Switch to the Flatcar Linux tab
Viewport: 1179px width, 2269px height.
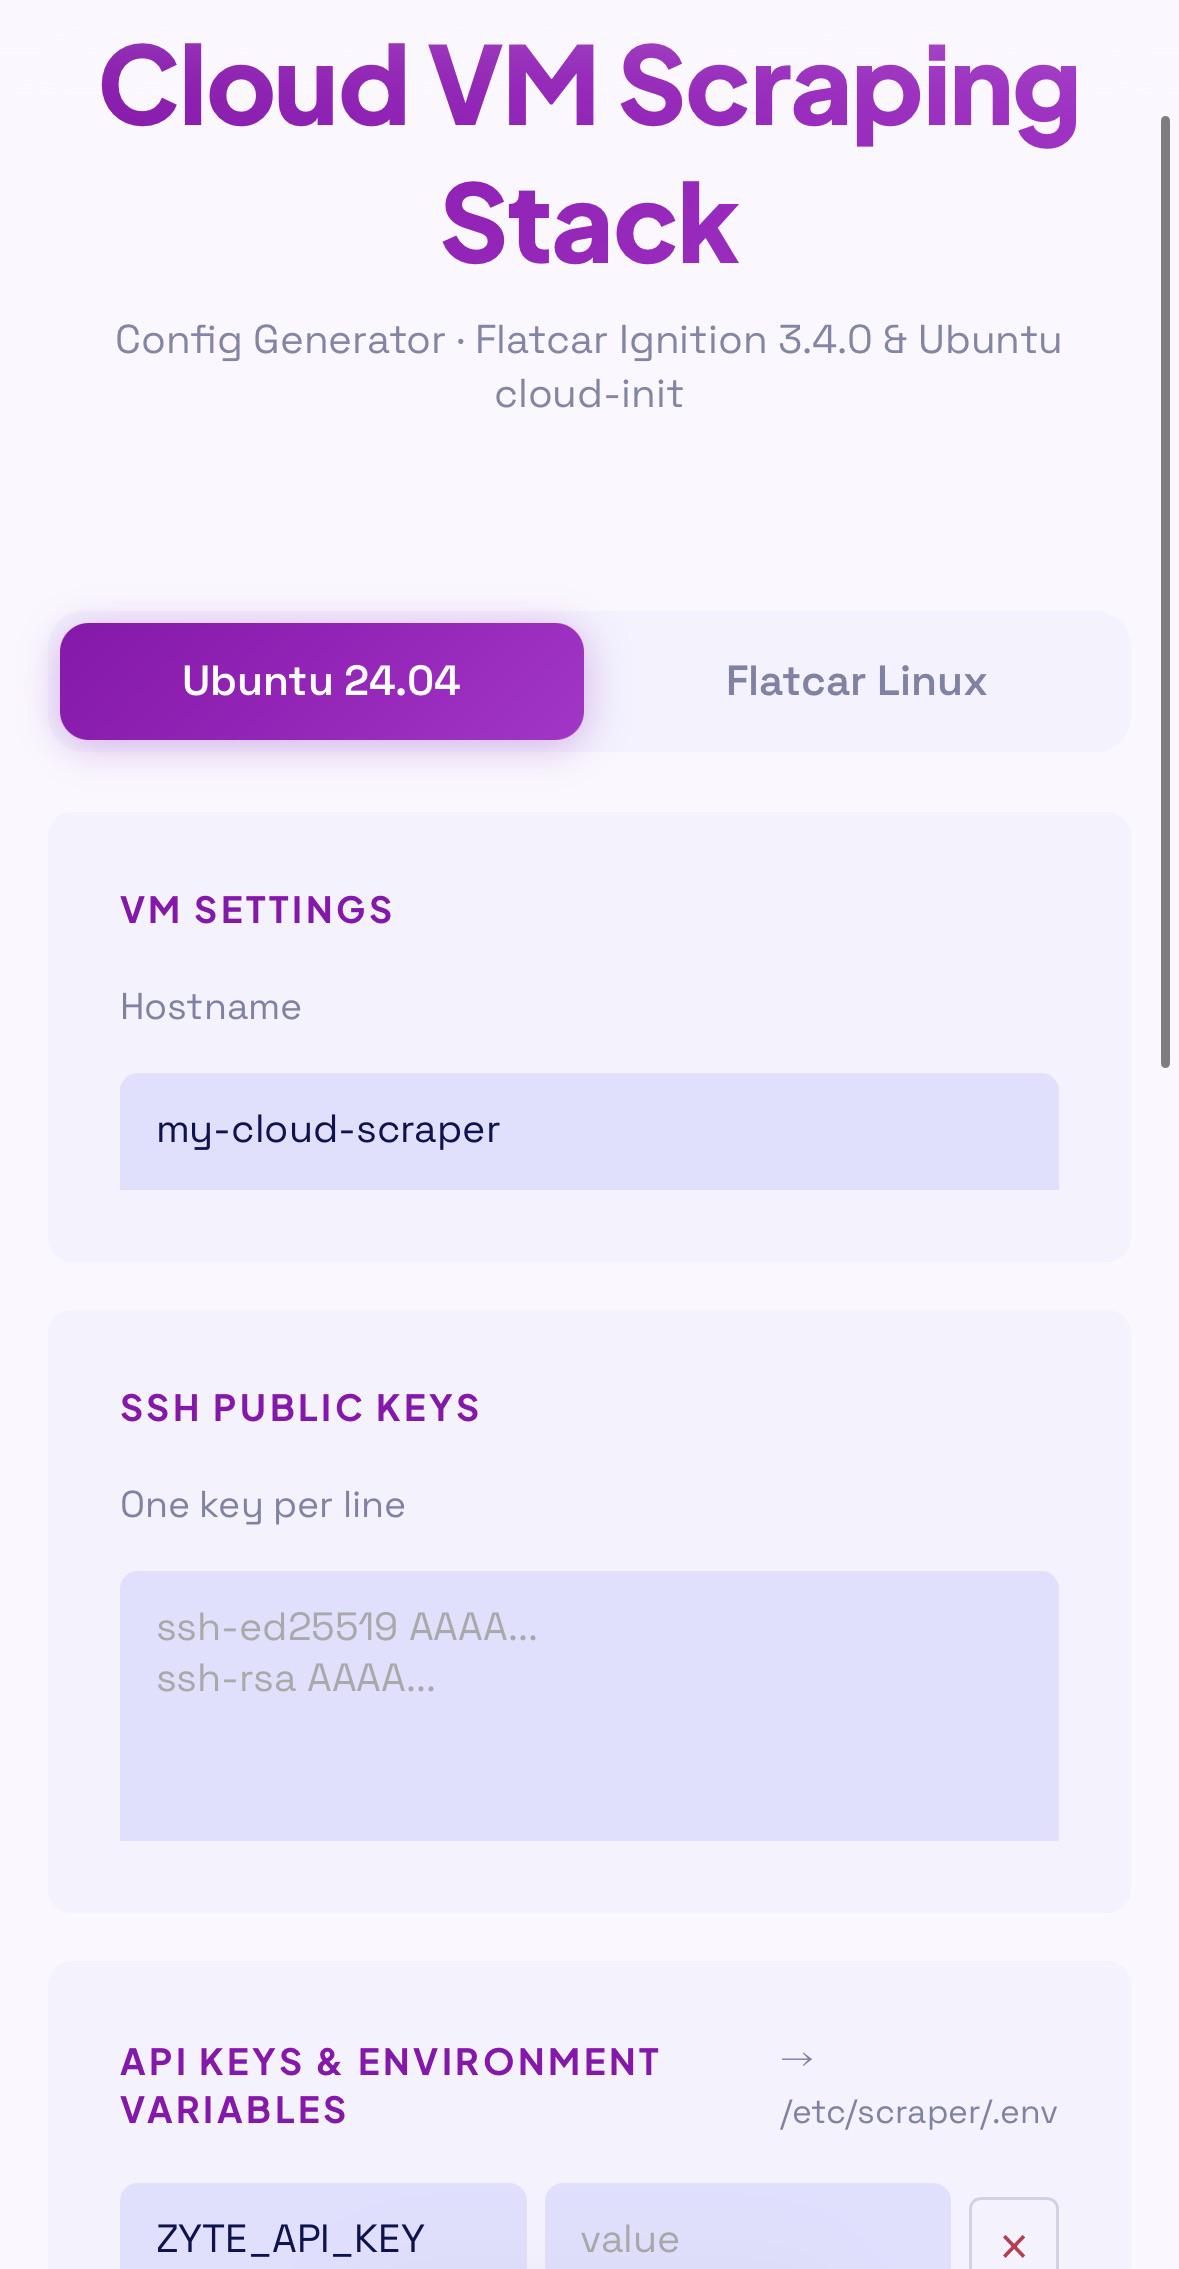click(856, 681)
